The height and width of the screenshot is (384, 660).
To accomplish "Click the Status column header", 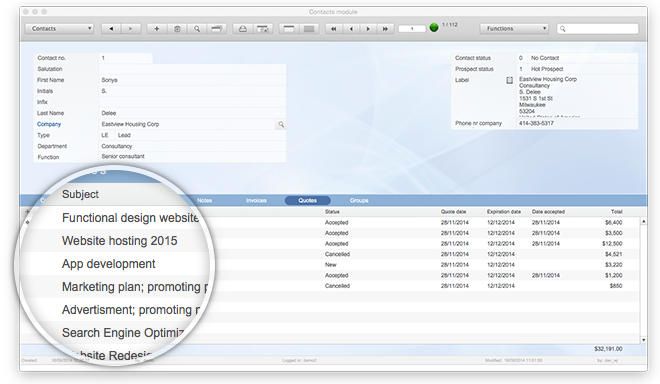I will 332,212.
